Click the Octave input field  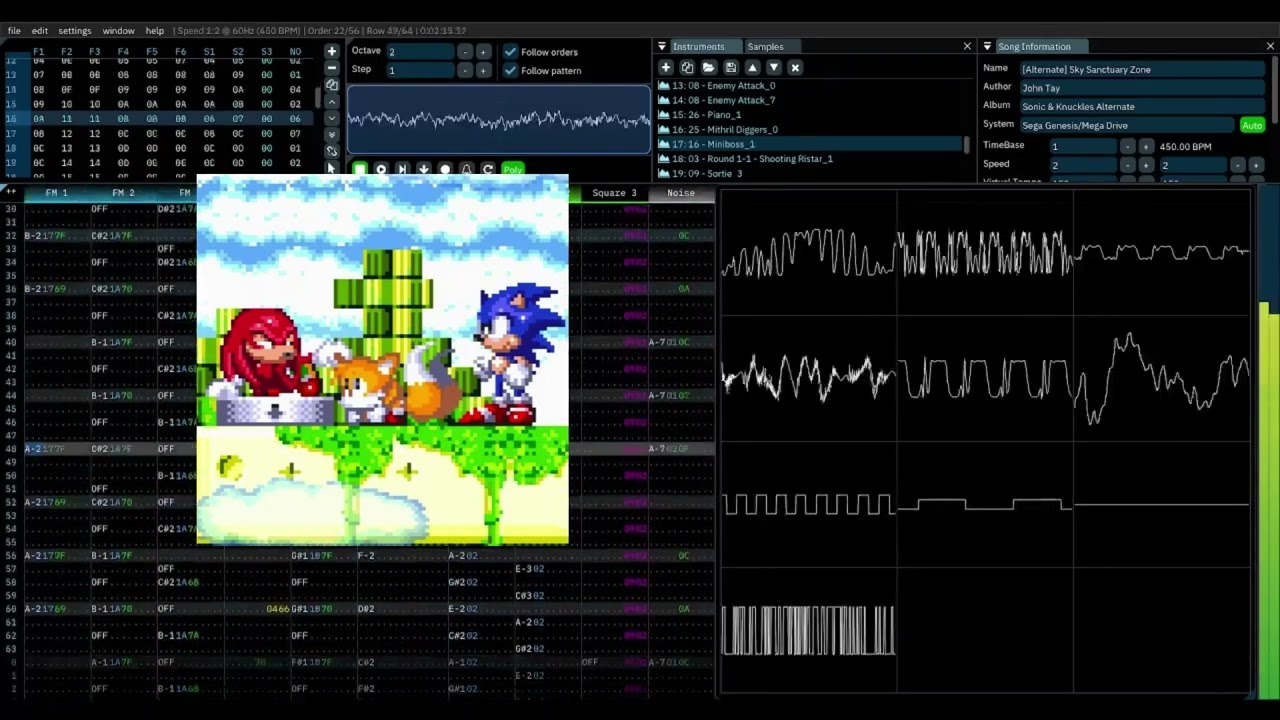(x=420, y=52)
